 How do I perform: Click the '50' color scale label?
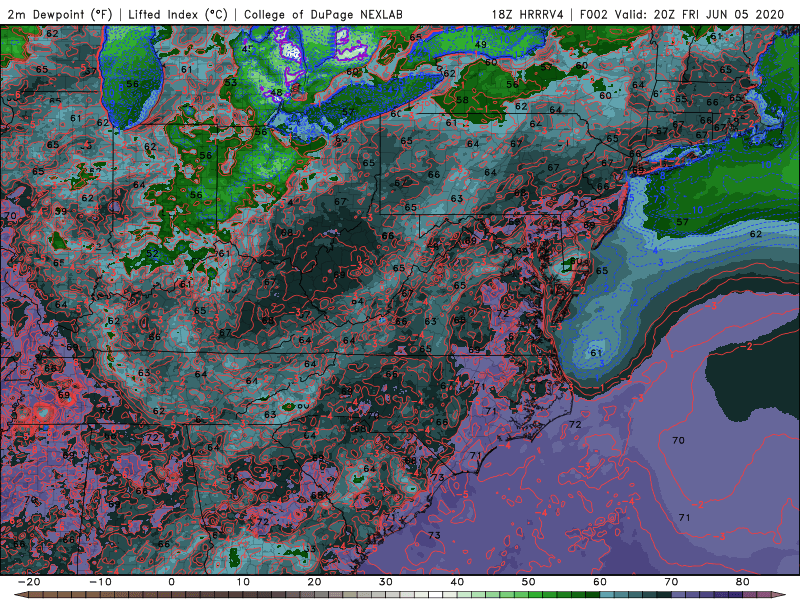pyautogui.click(x=529, y=582)
